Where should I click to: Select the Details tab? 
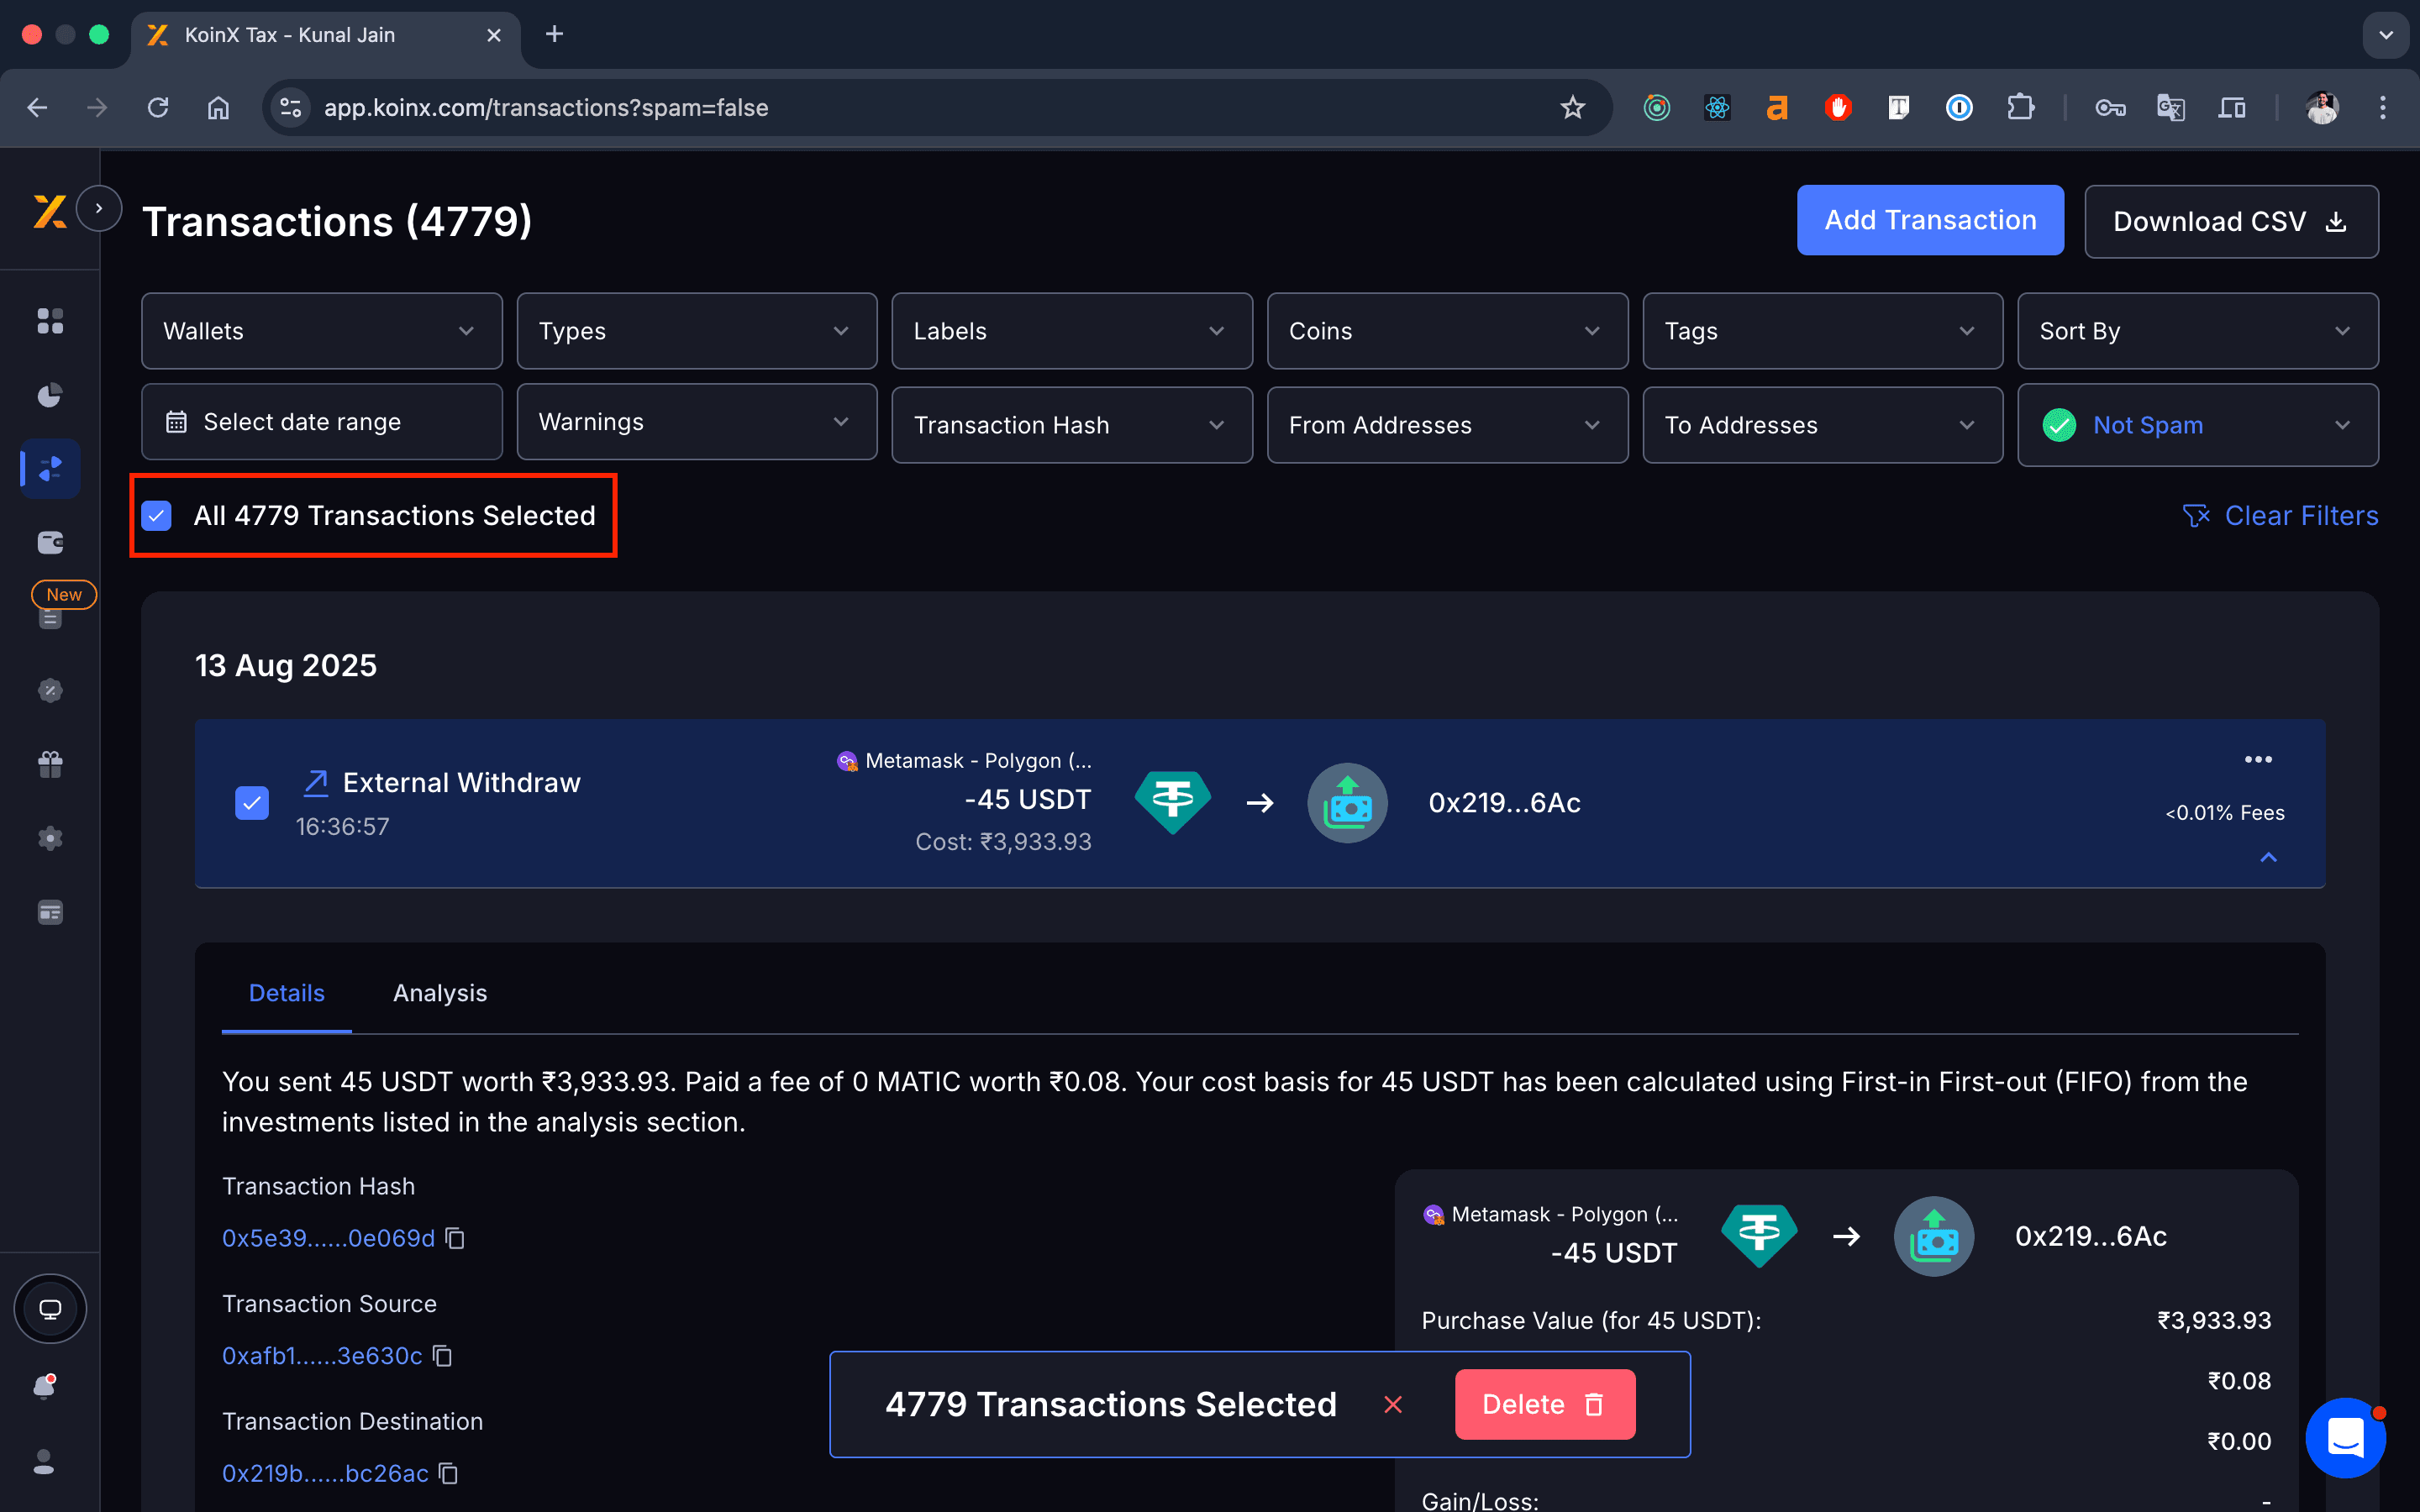point(286,993)
